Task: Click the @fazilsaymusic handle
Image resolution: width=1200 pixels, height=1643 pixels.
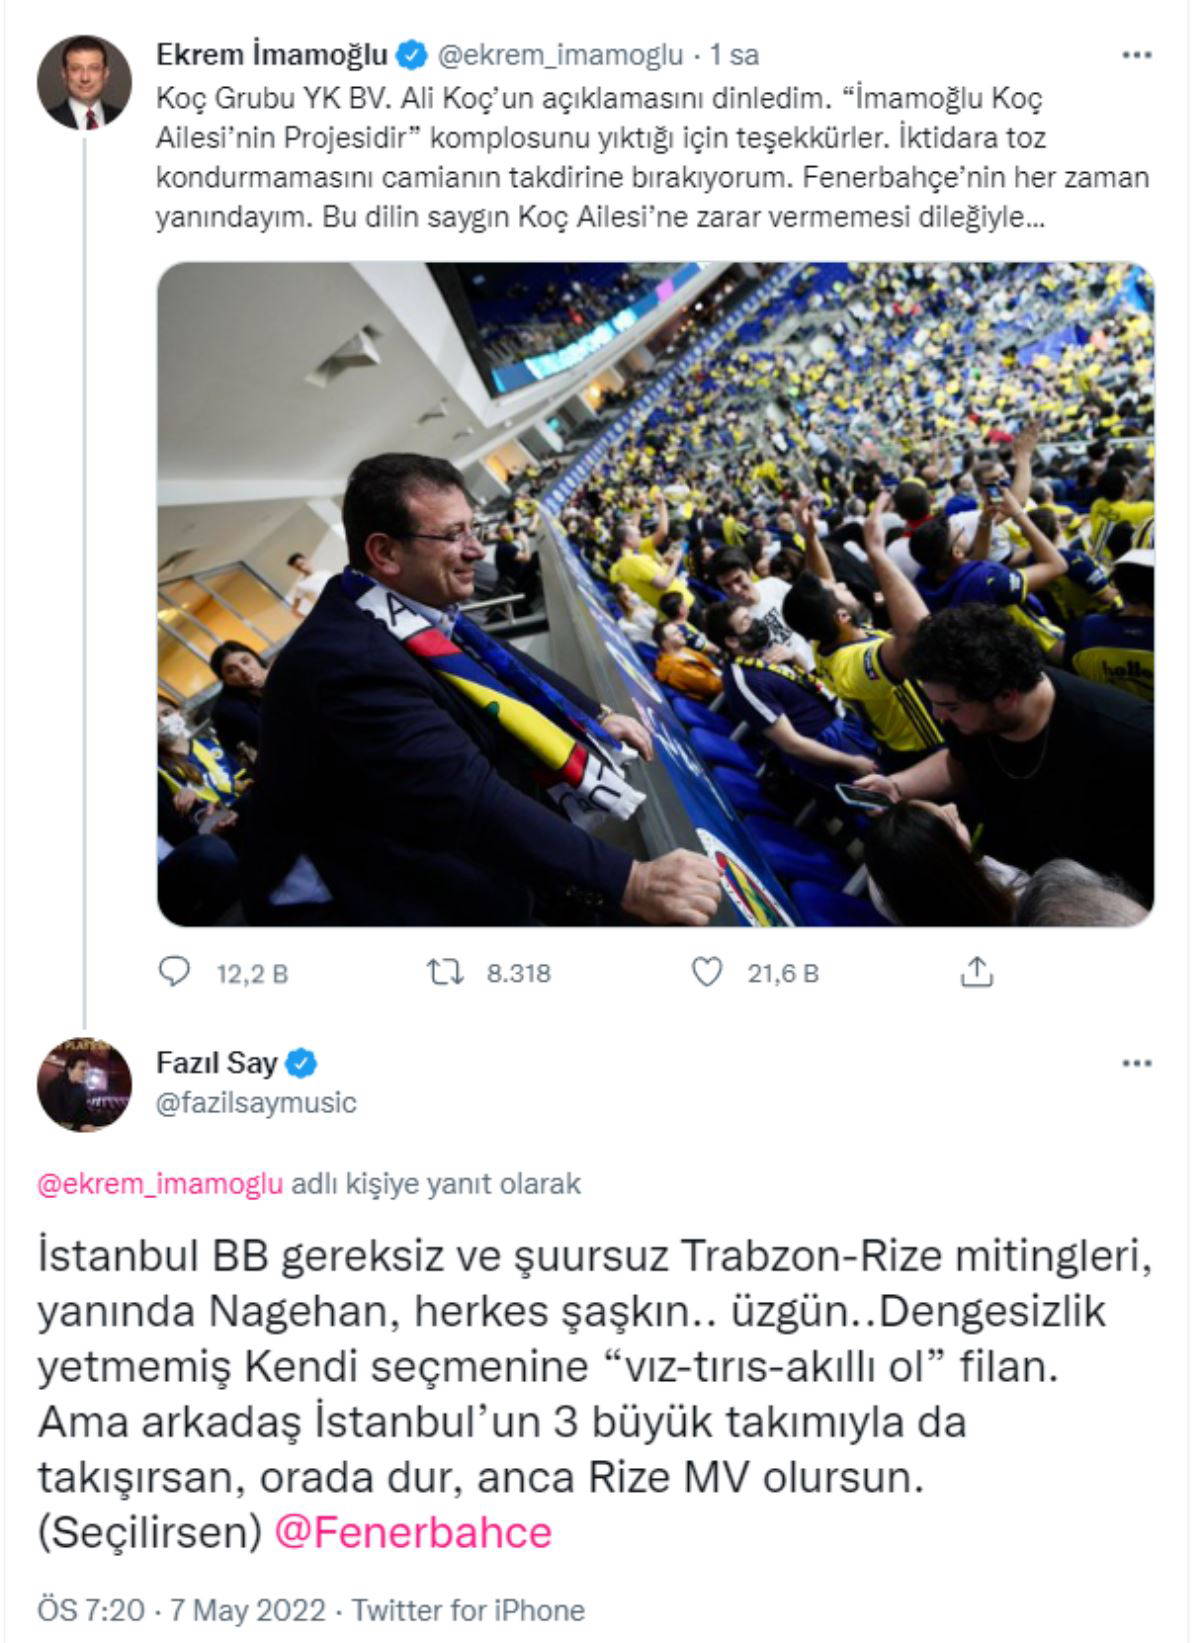Action: pyautogui.click(x=256, y=1103)
